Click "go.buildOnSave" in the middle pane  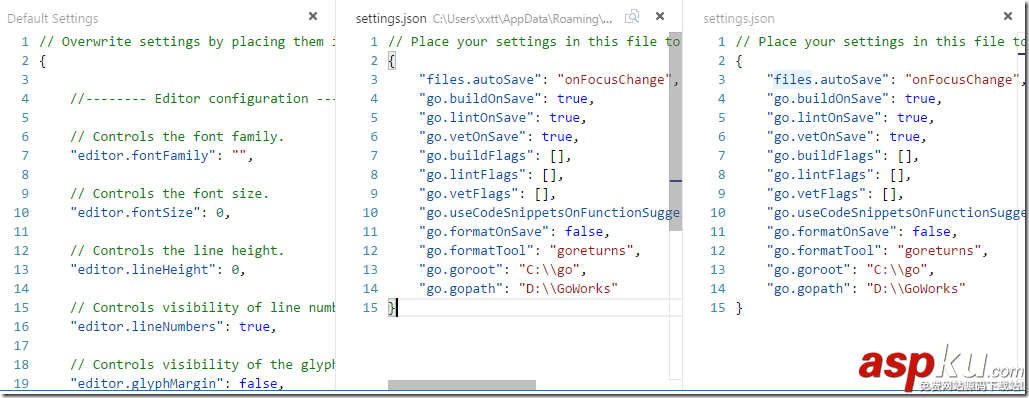pos(480,99)
